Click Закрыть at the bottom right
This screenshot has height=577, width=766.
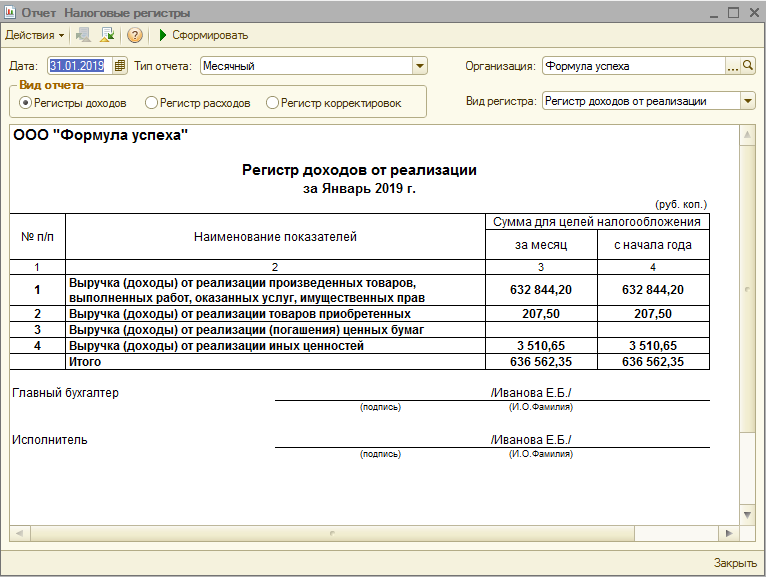point(735,563)
